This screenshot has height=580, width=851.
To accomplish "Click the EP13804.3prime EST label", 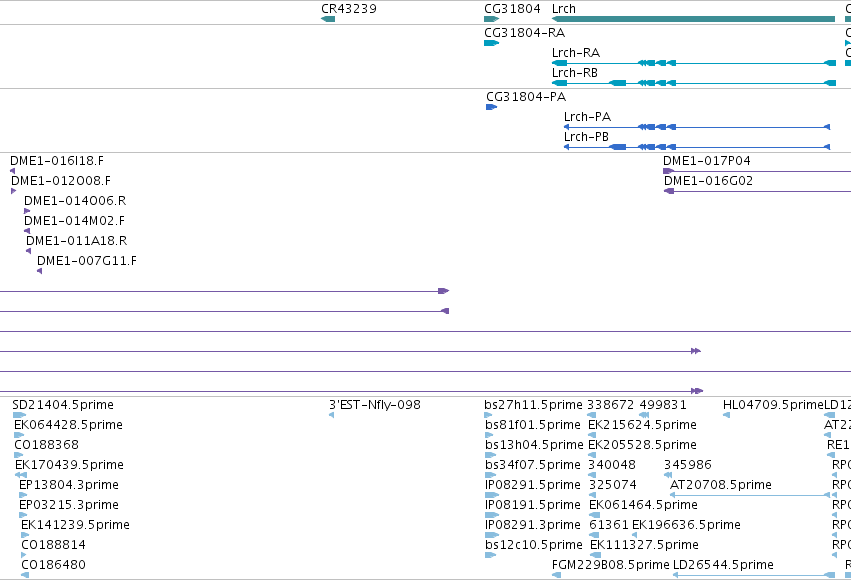I will tap(69, 485).
